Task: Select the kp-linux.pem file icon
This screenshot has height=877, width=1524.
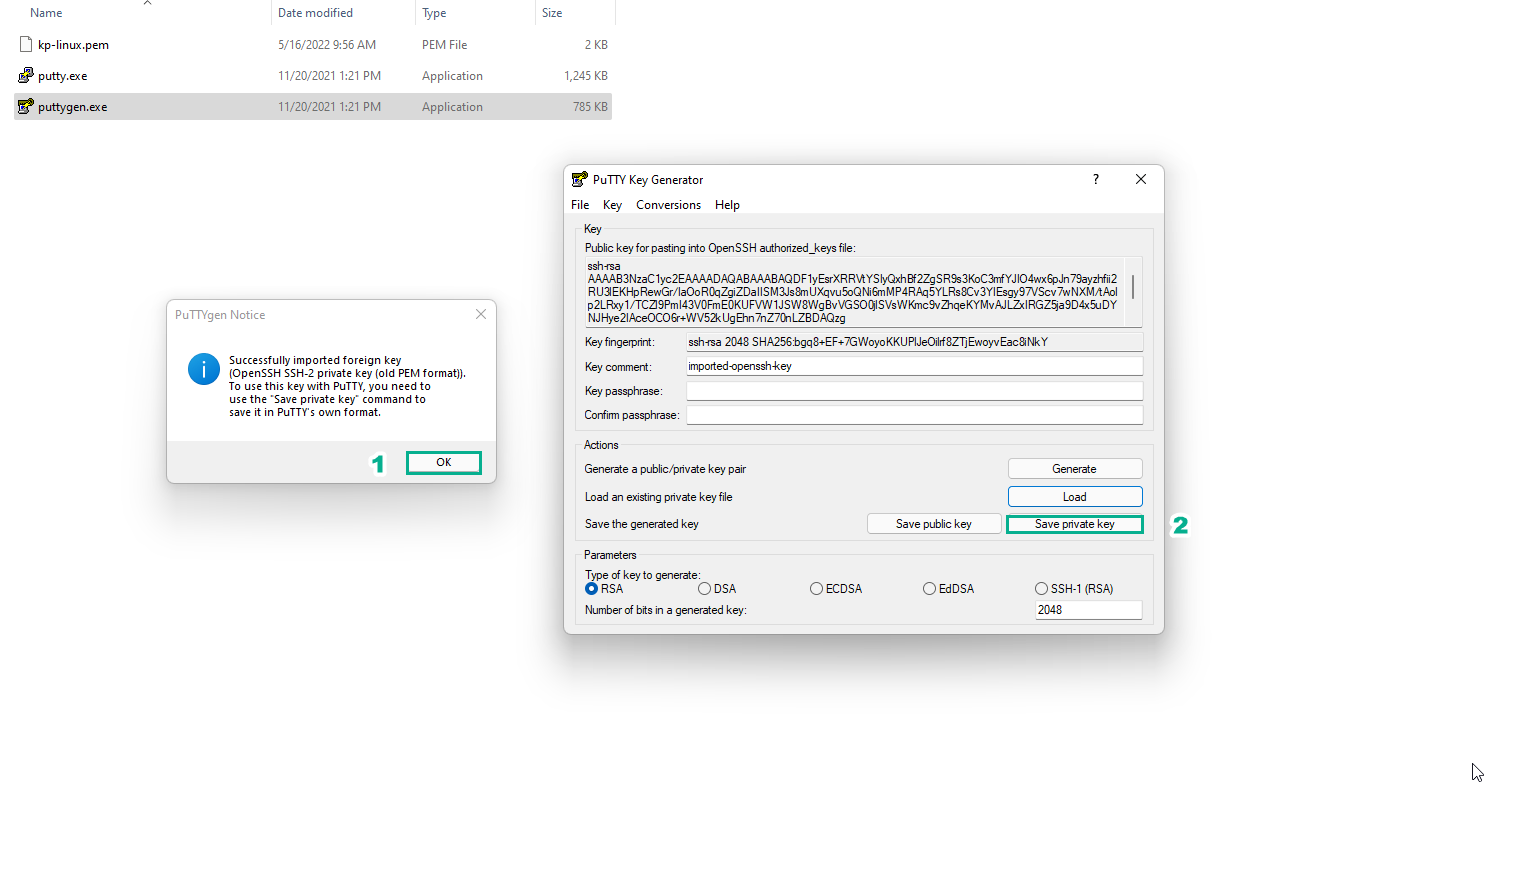Action: point(26,44)
